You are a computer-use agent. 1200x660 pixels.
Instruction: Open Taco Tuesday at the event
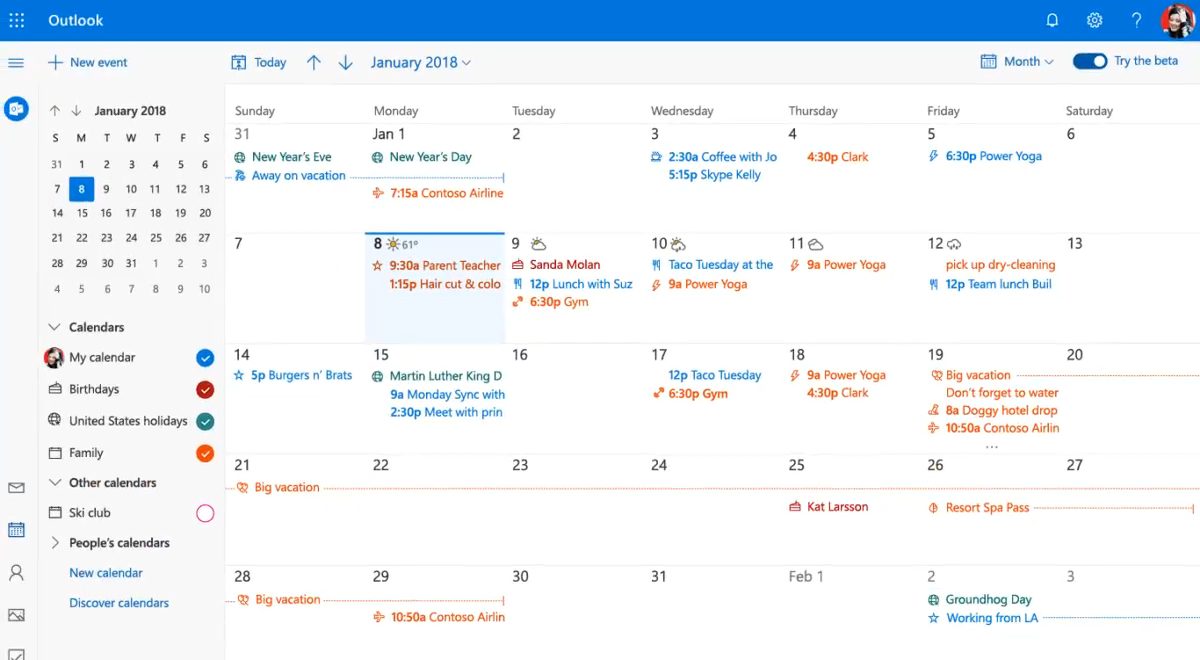point(712,265)
